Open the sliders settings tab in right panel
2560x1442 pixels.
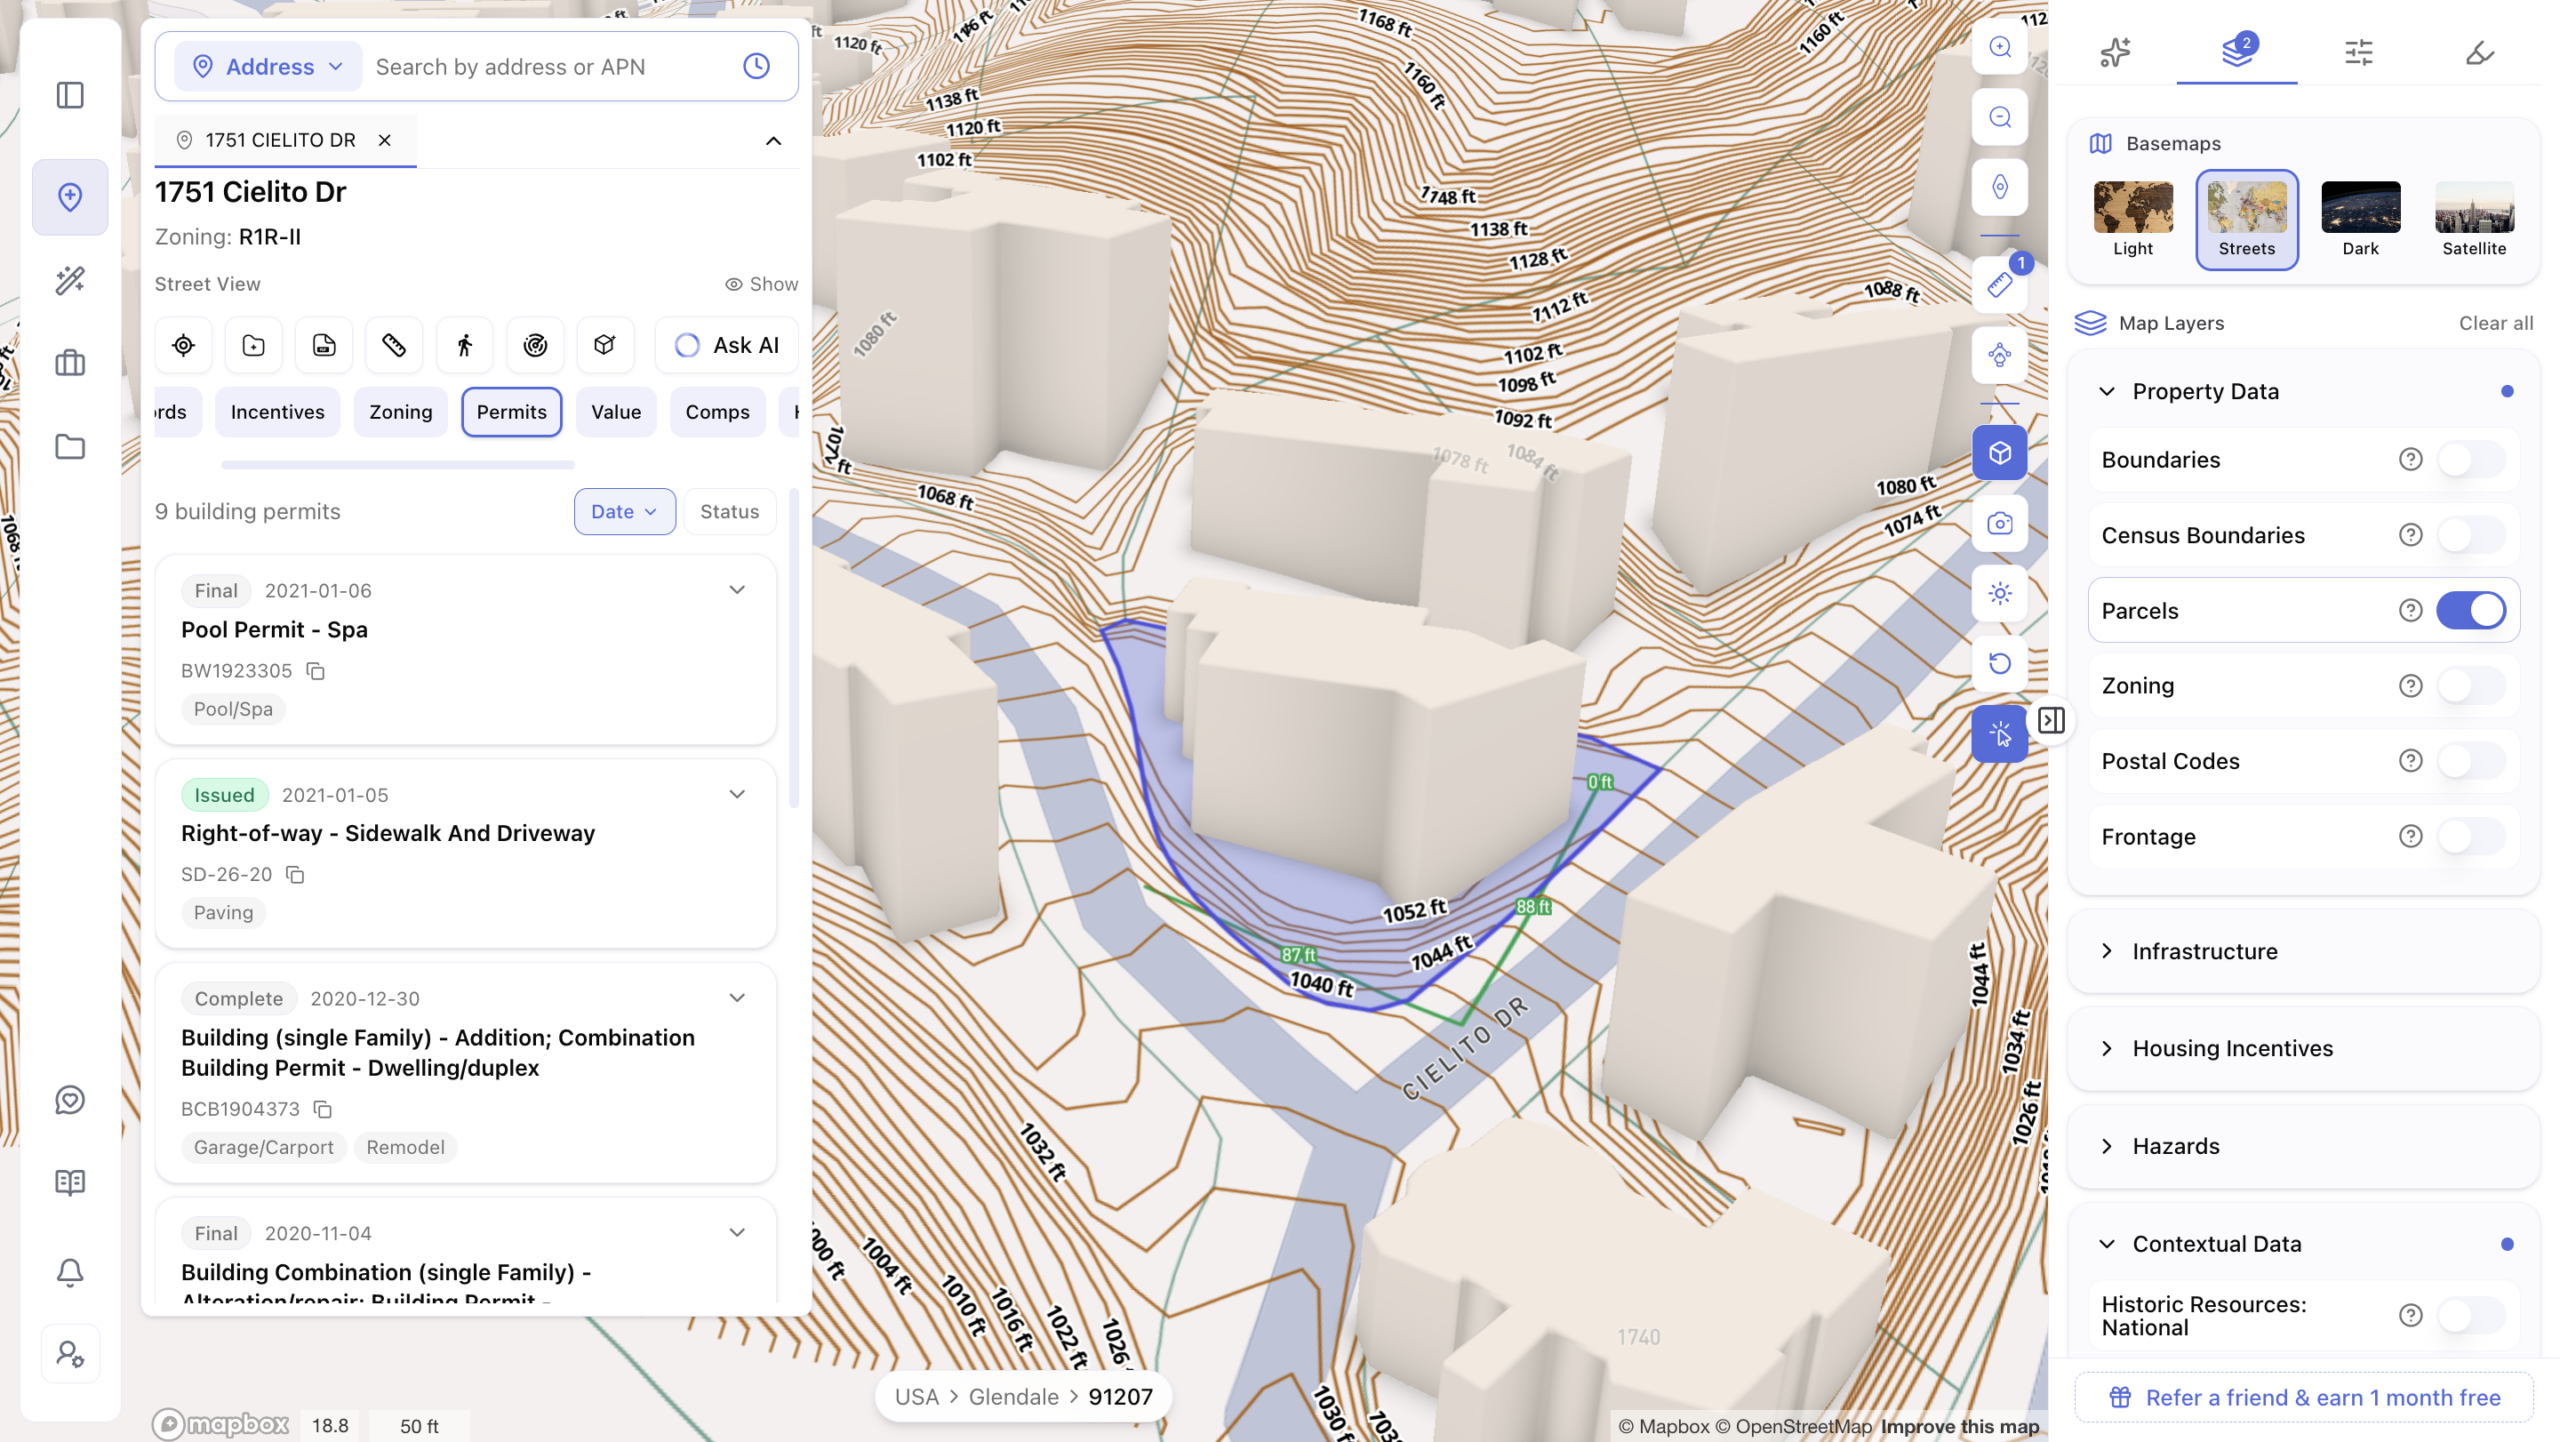coord(2359,52)
